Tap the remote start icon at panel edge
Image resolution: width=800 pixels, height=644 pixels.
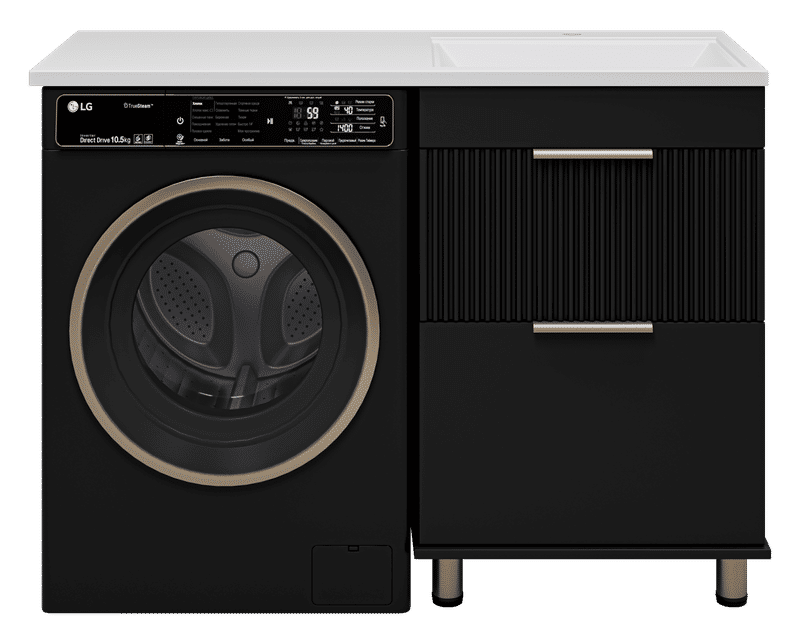pyautogui.click(x=384, y=121)
